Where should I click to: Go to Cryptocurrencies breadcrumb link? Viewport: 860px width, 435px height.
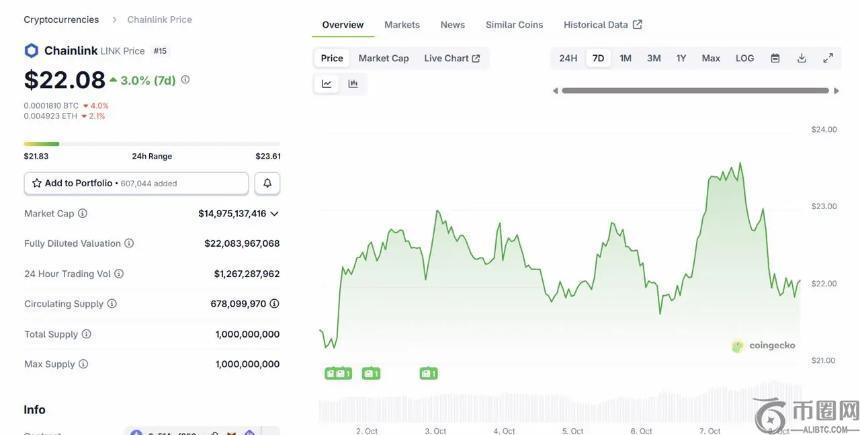pos(61,20)
